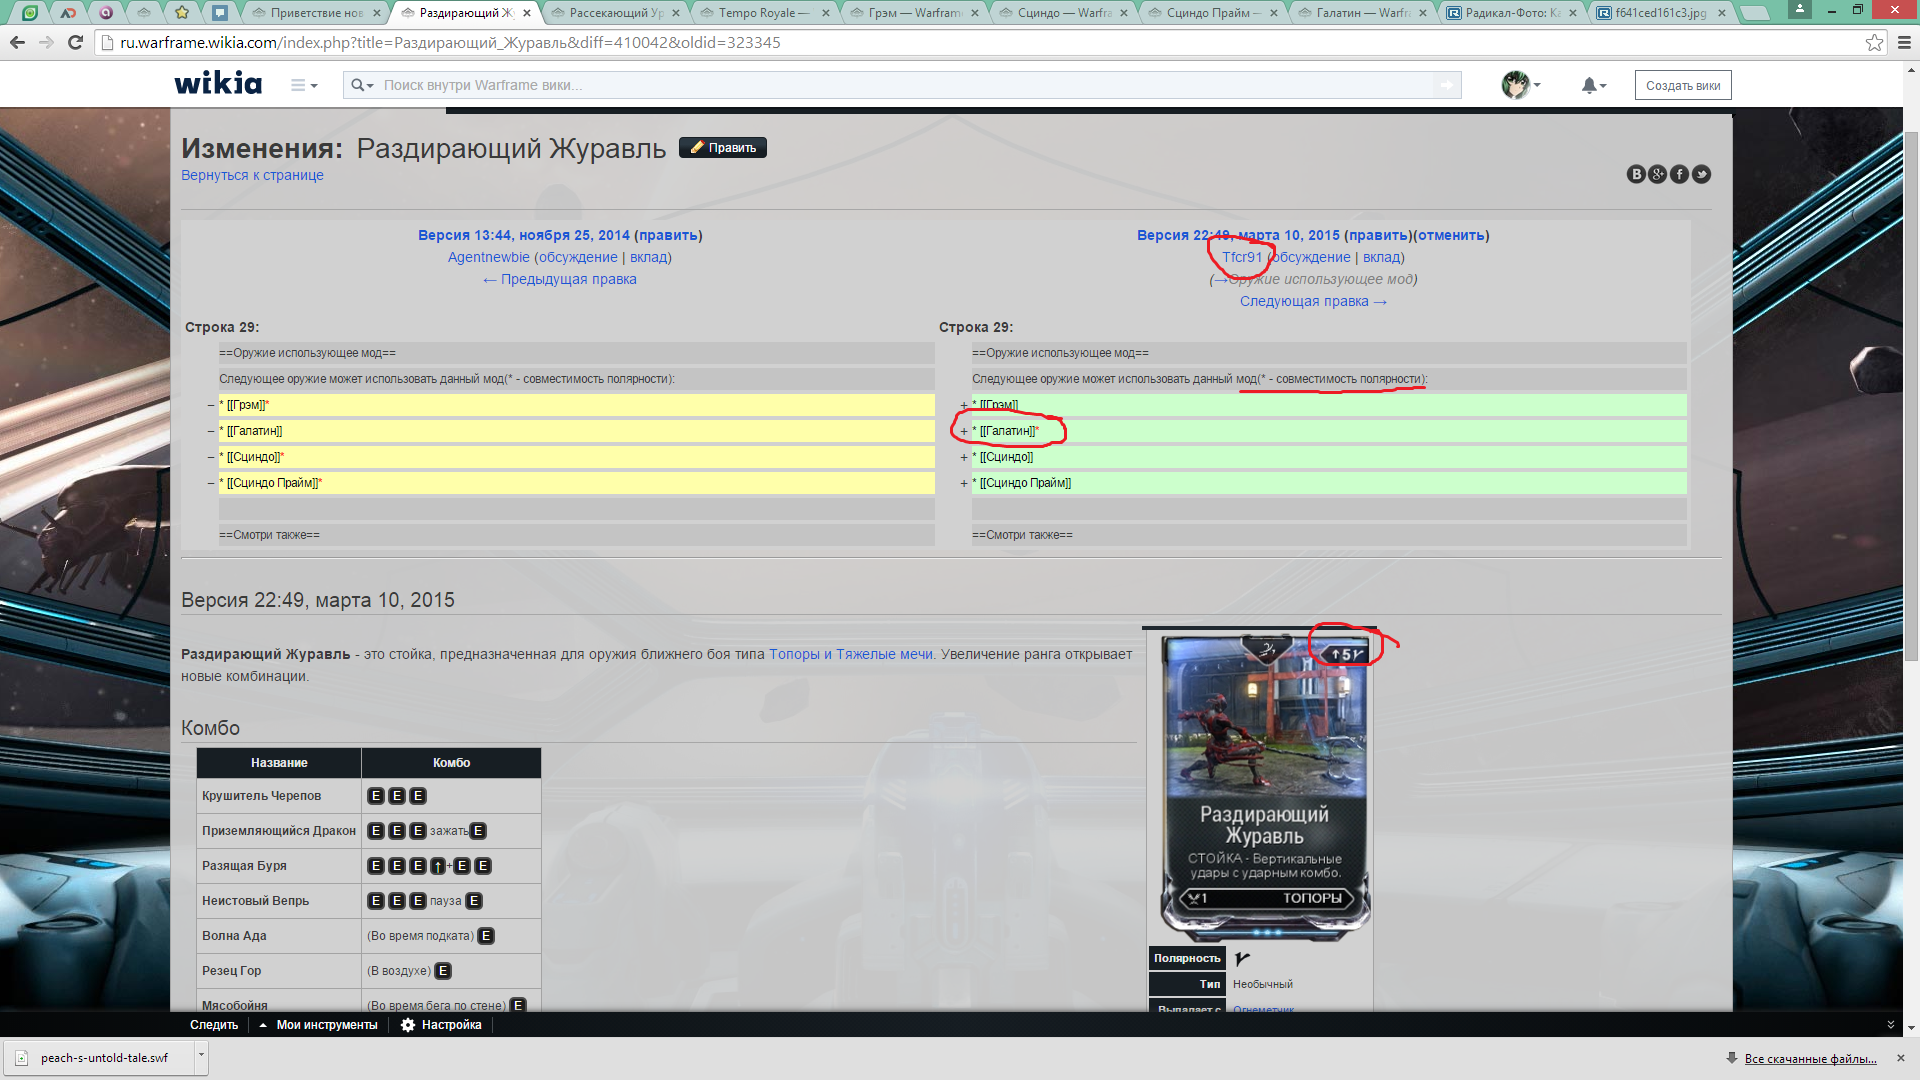The image size is (1920, 1080).
Task: Click the Wikia logo
Action: click(x=218, y=83)
